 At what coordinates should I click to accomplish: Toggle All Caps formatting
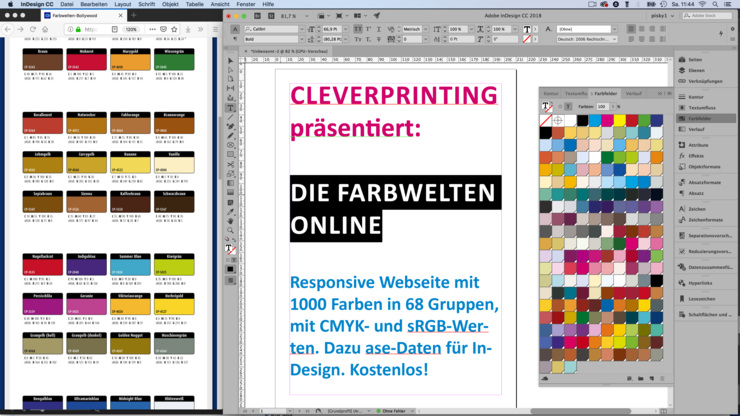tap(358, 29)
